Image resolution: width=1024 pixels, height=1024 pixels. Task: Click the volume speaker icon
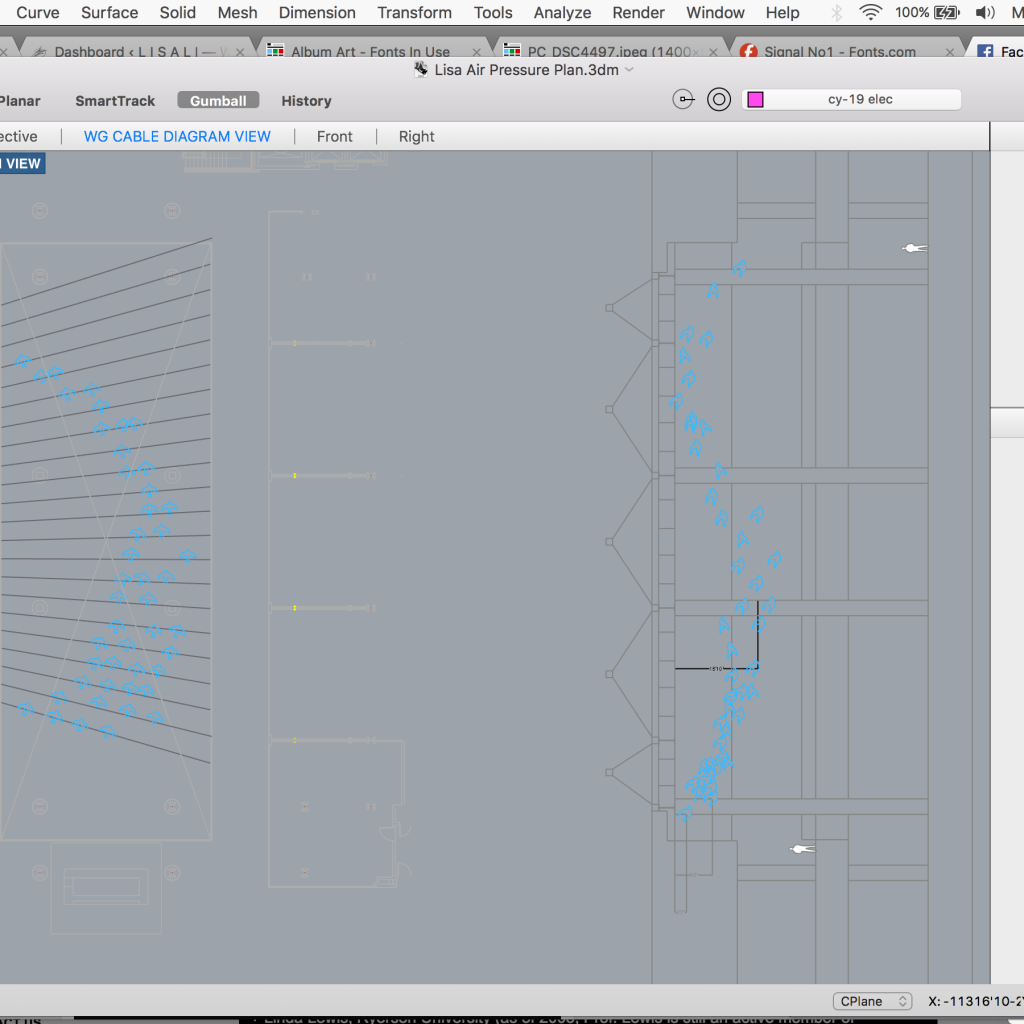pyautogui.click(x=985, y=12)
